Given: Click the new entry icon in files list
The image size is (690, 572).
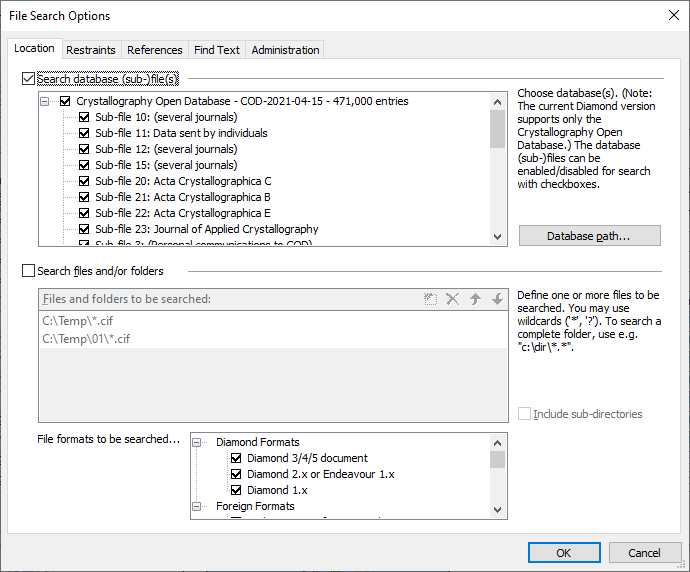Looking at the screenshot, I should click(x=431, y=299).
